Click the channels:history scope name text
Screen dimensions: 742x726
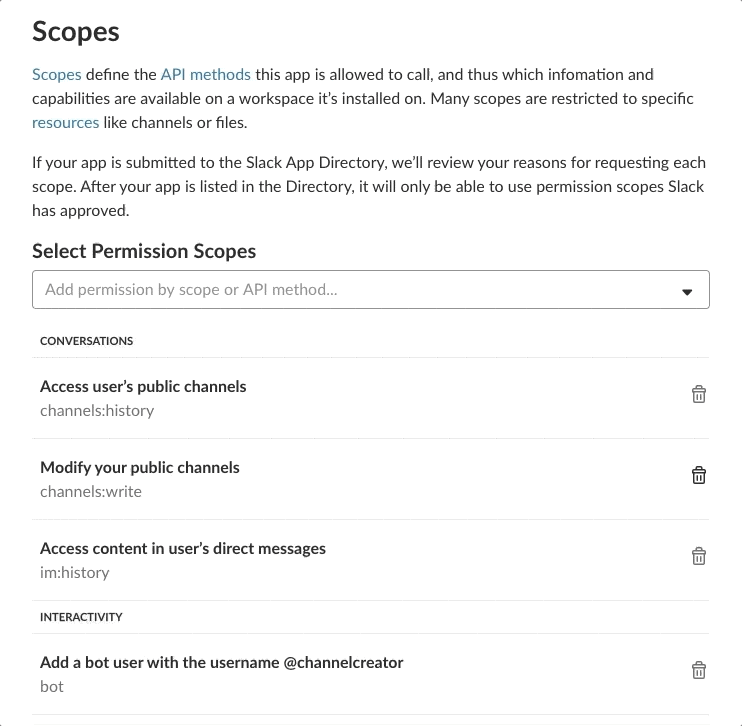tap(97, 410)
